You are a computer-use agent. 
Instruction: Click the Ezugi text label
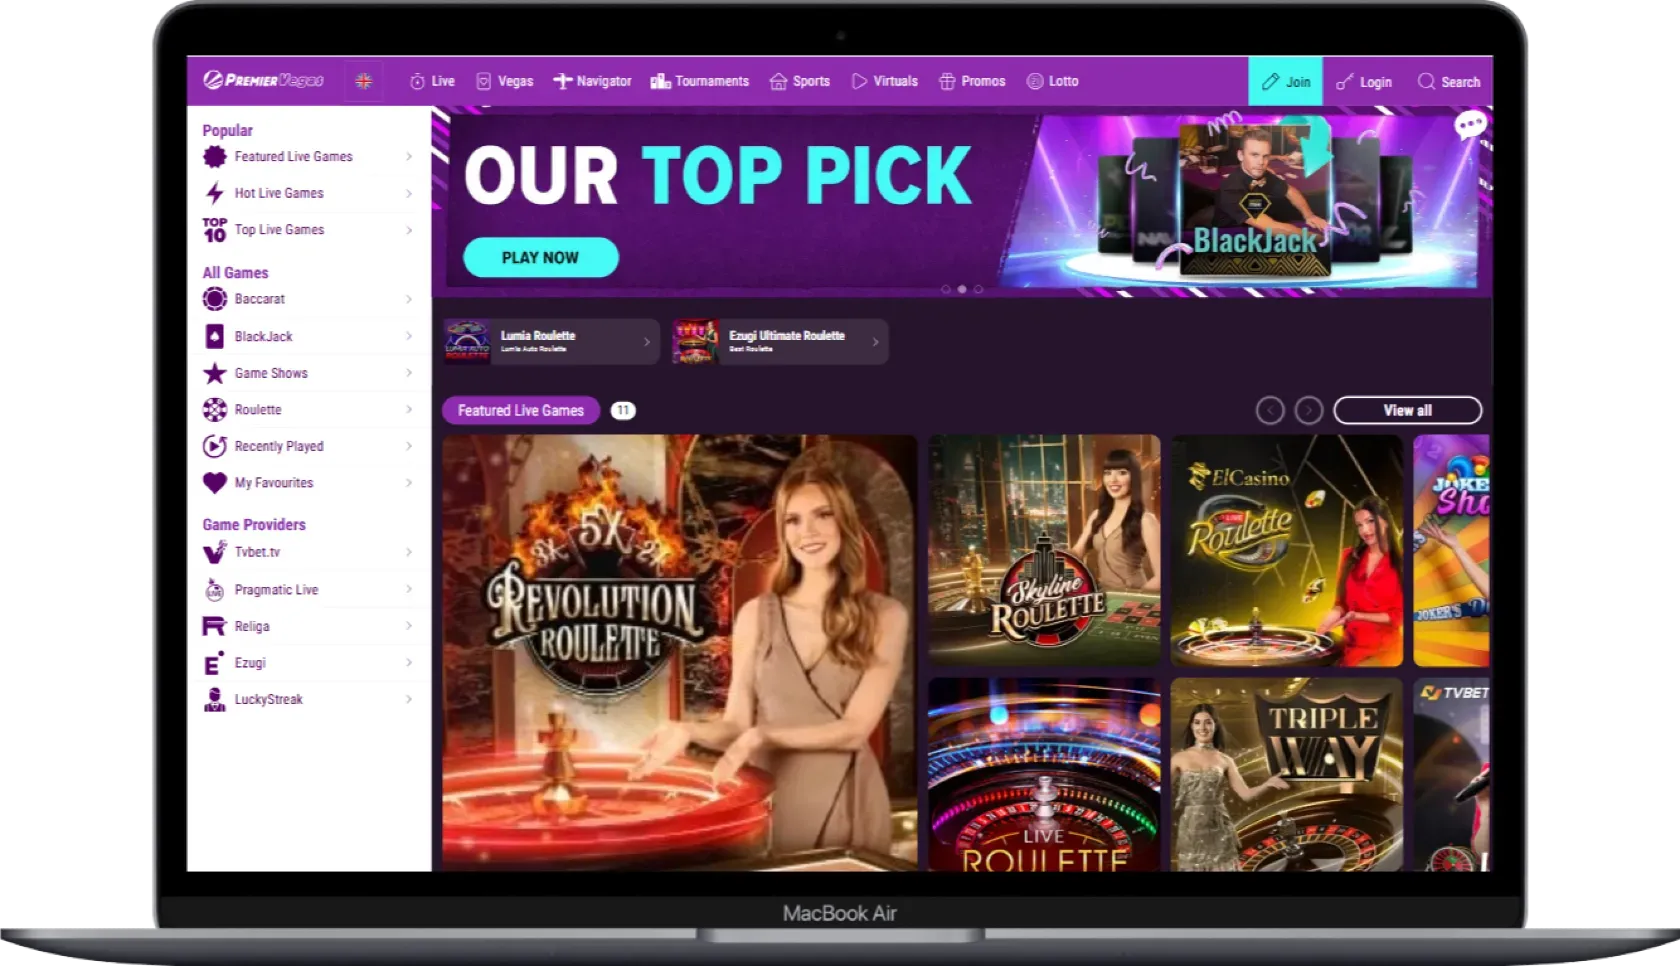(x=250, y=663)
